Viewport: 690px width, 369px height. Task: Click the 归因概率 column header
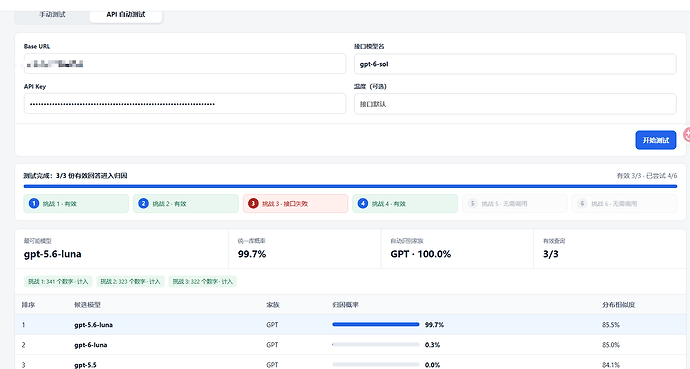tap(345, 305)
